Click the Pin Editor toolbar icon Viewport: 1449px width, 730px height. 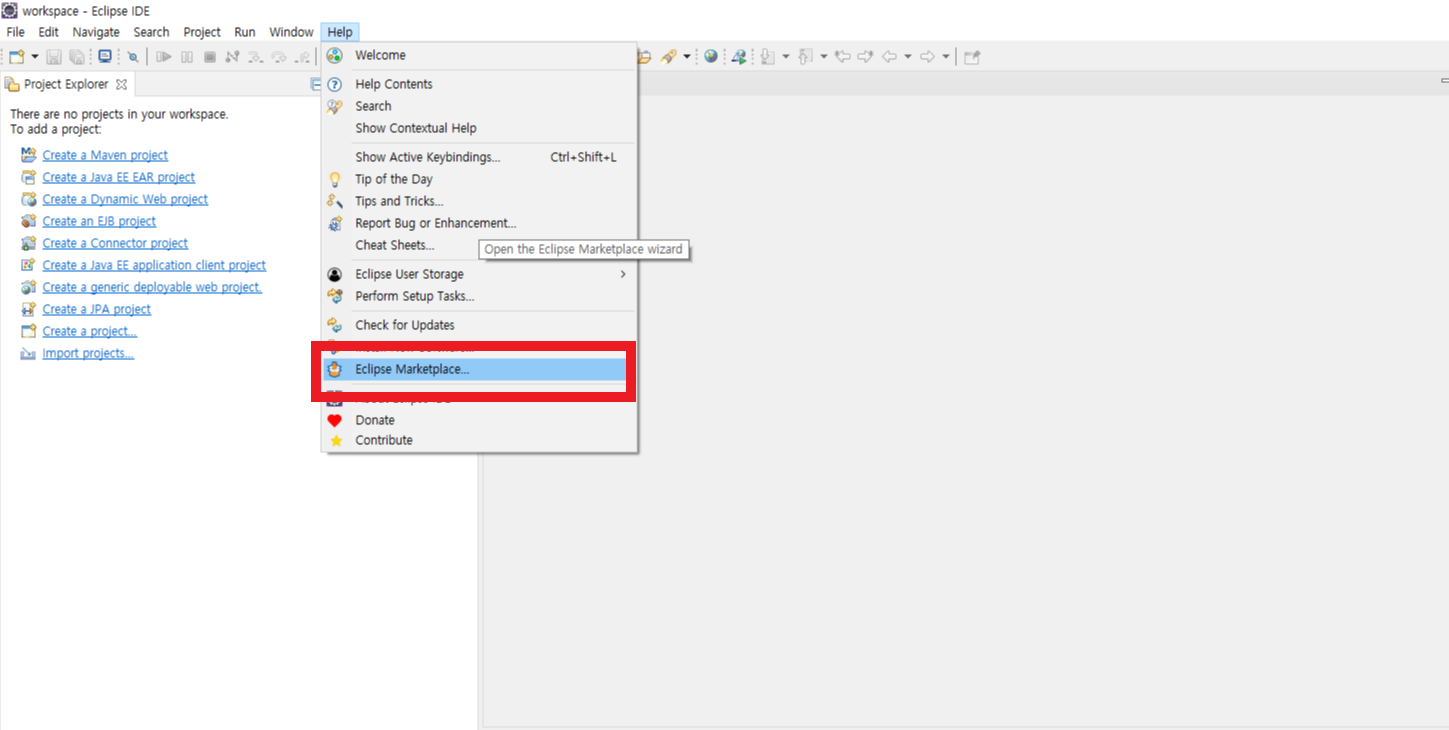[972, 57]
